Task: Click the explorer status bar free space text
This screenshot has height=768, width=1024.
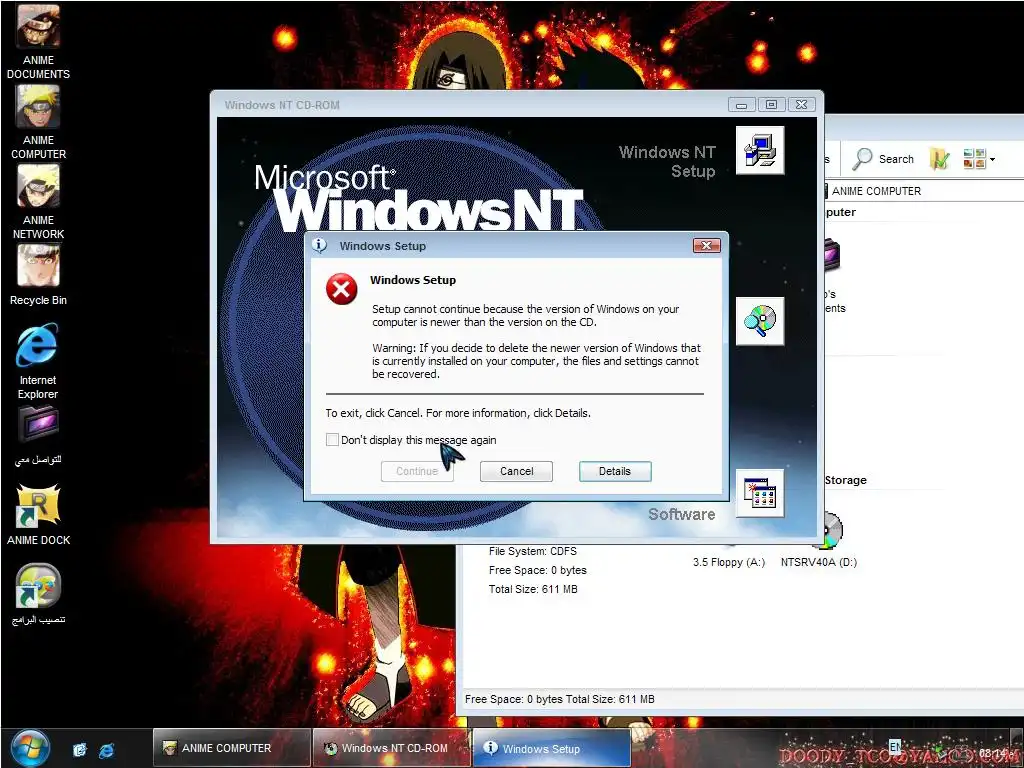Action: [x=560, y=699]
